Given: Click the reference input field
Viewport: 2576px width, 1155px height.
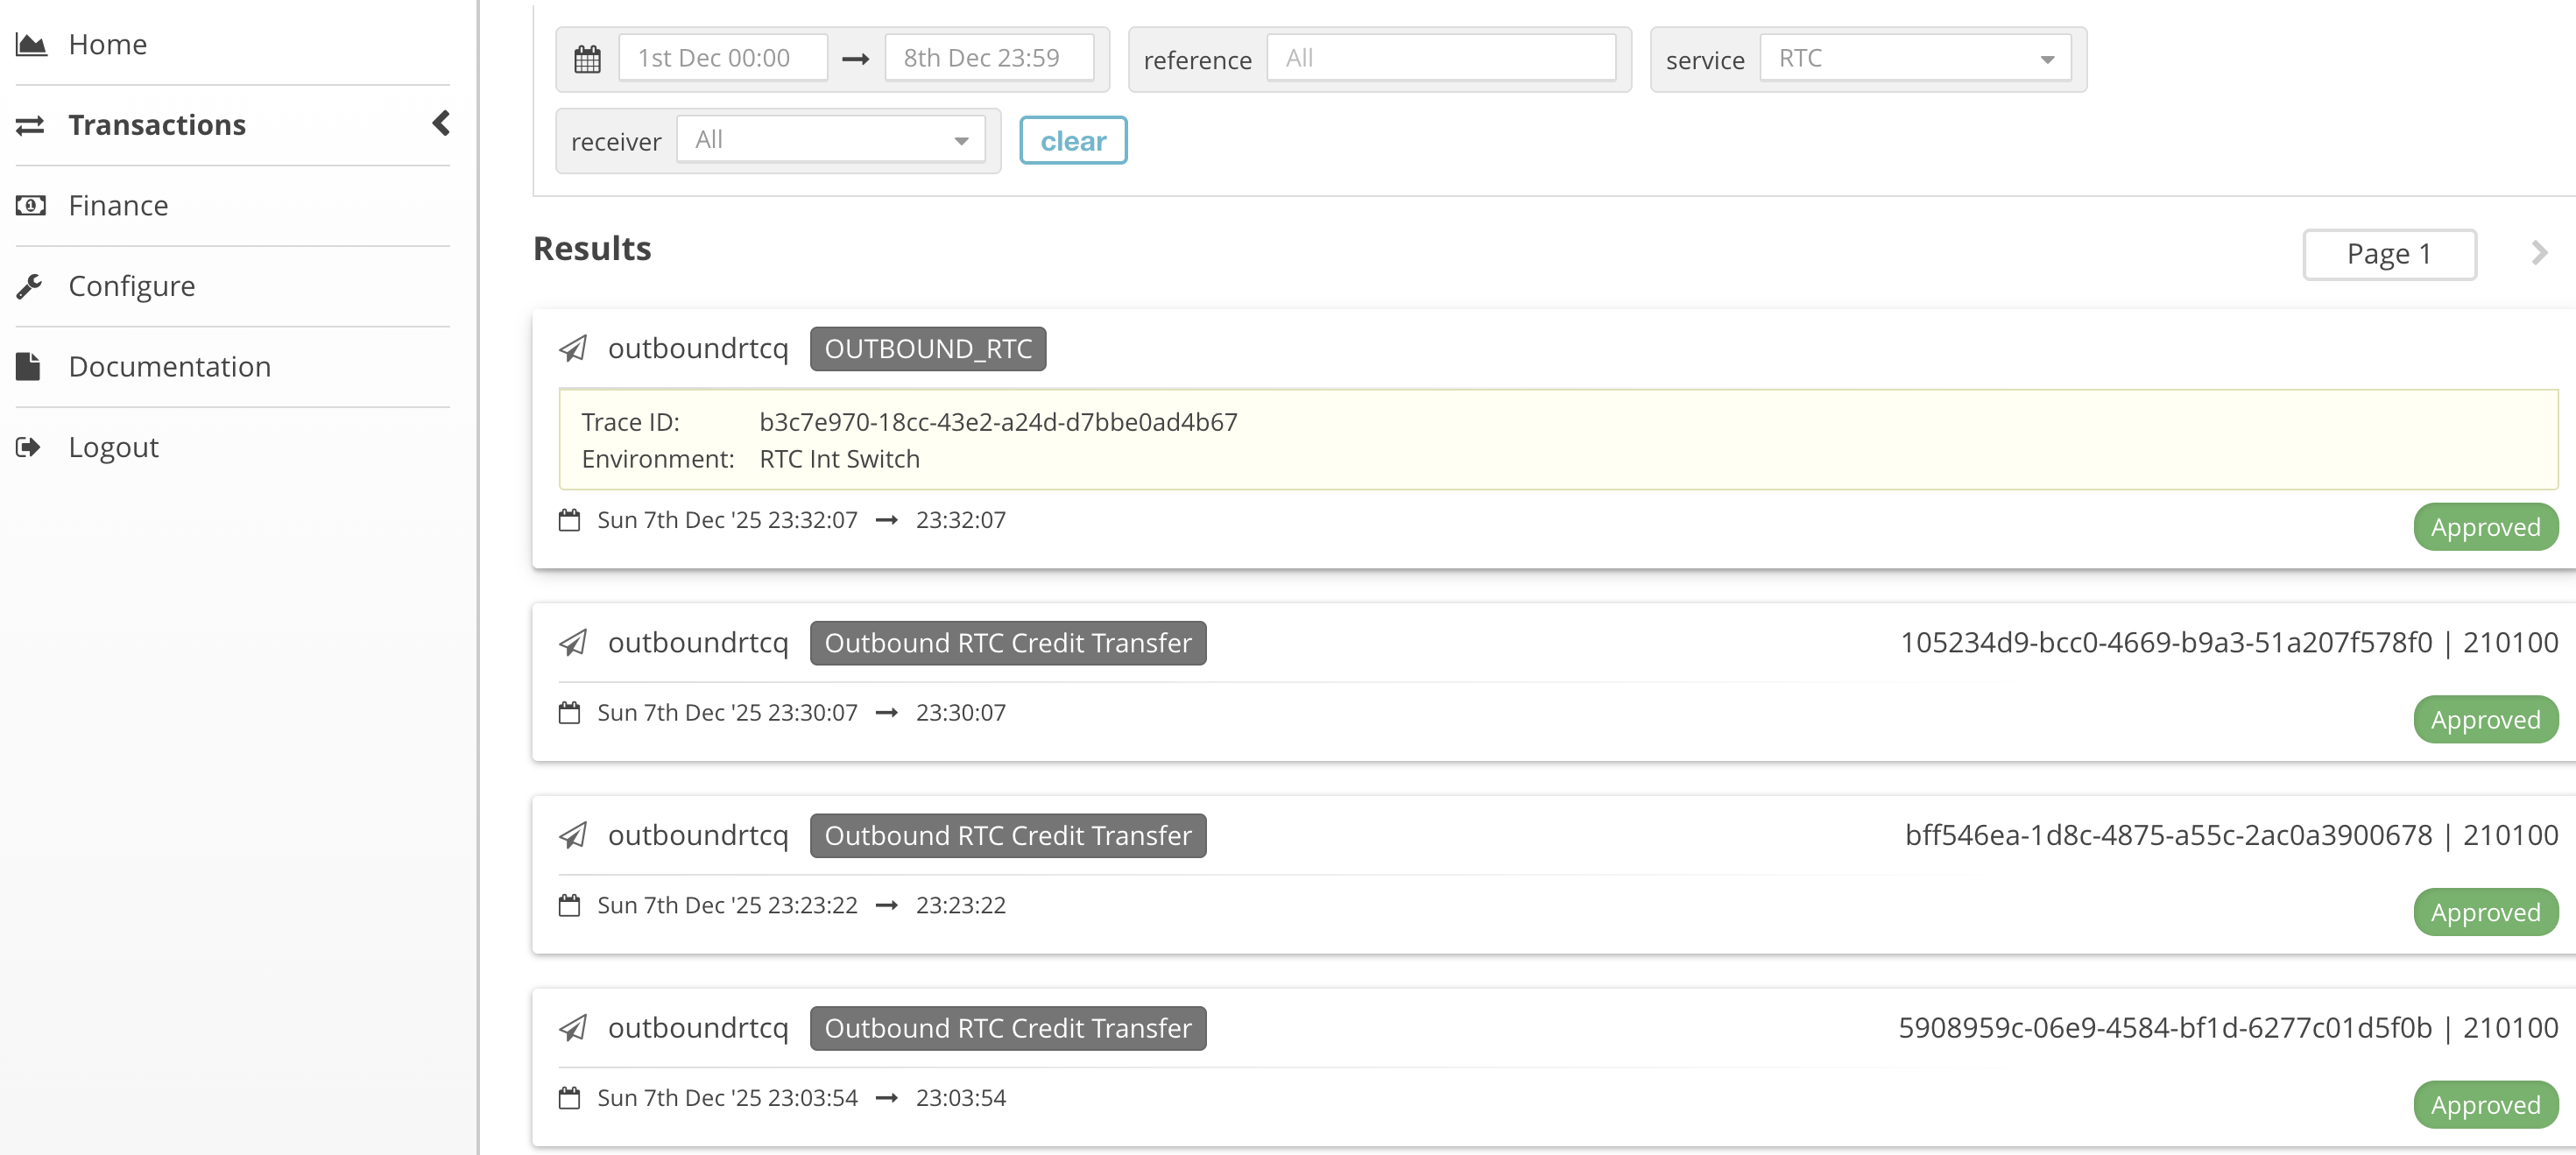Looking at the screenshot, I should pyautogui.click(x=1440, y=59).
